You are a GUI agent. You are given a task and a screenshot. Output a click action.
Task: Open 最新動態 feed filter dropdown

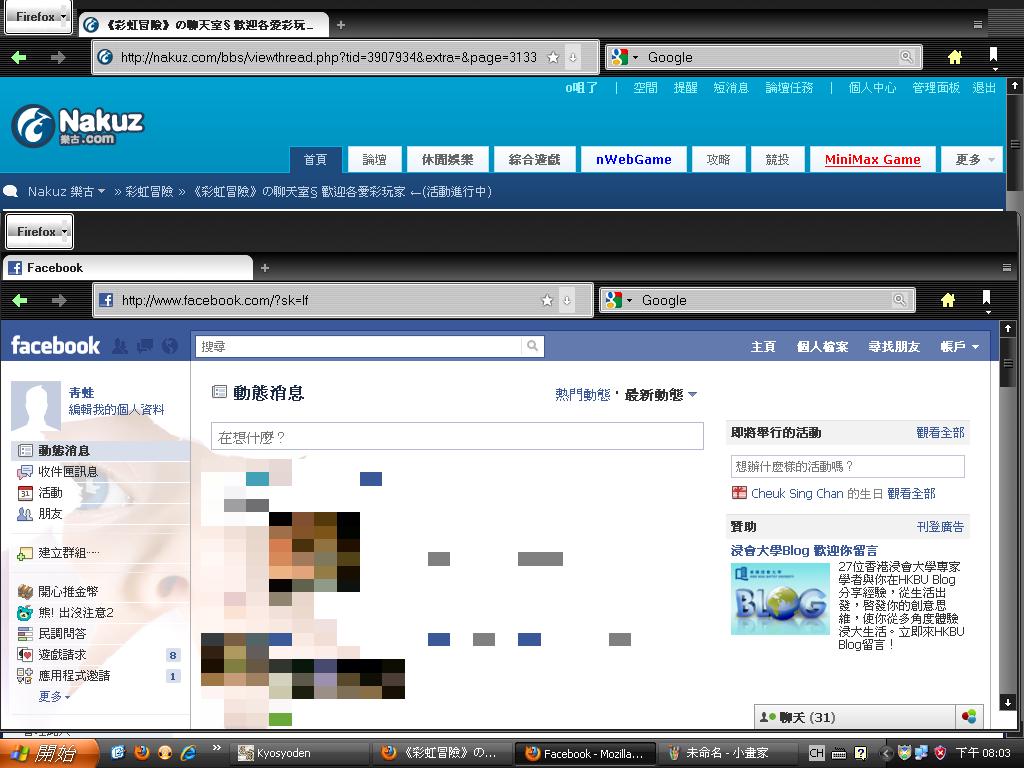tap(661, 394)
